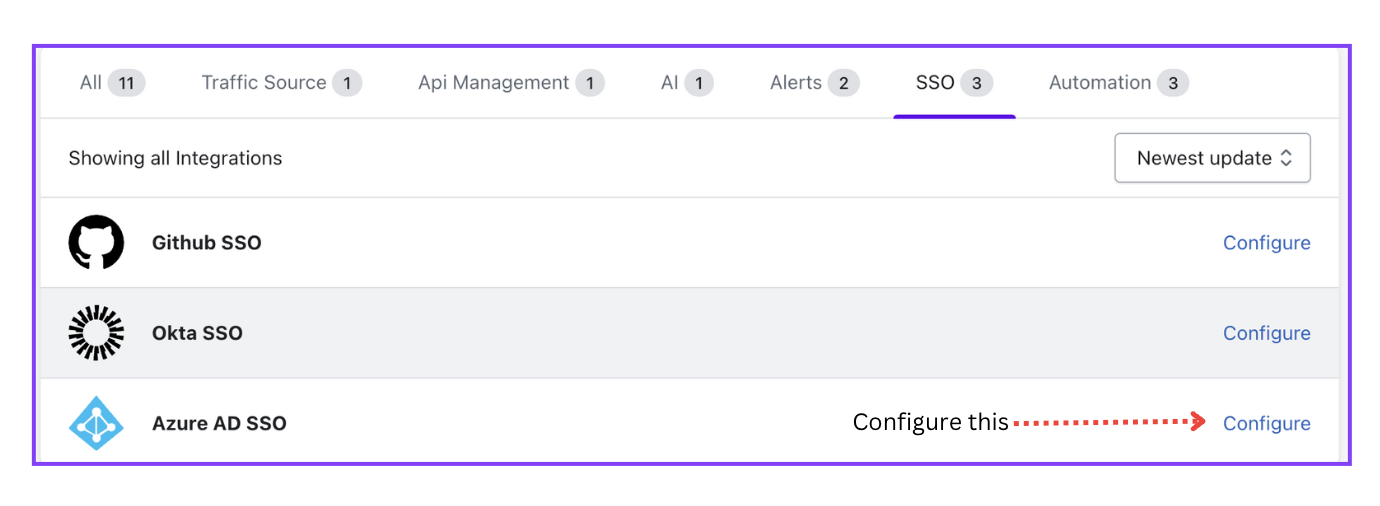Configure the Github SSO integration

pos(1266,243)
